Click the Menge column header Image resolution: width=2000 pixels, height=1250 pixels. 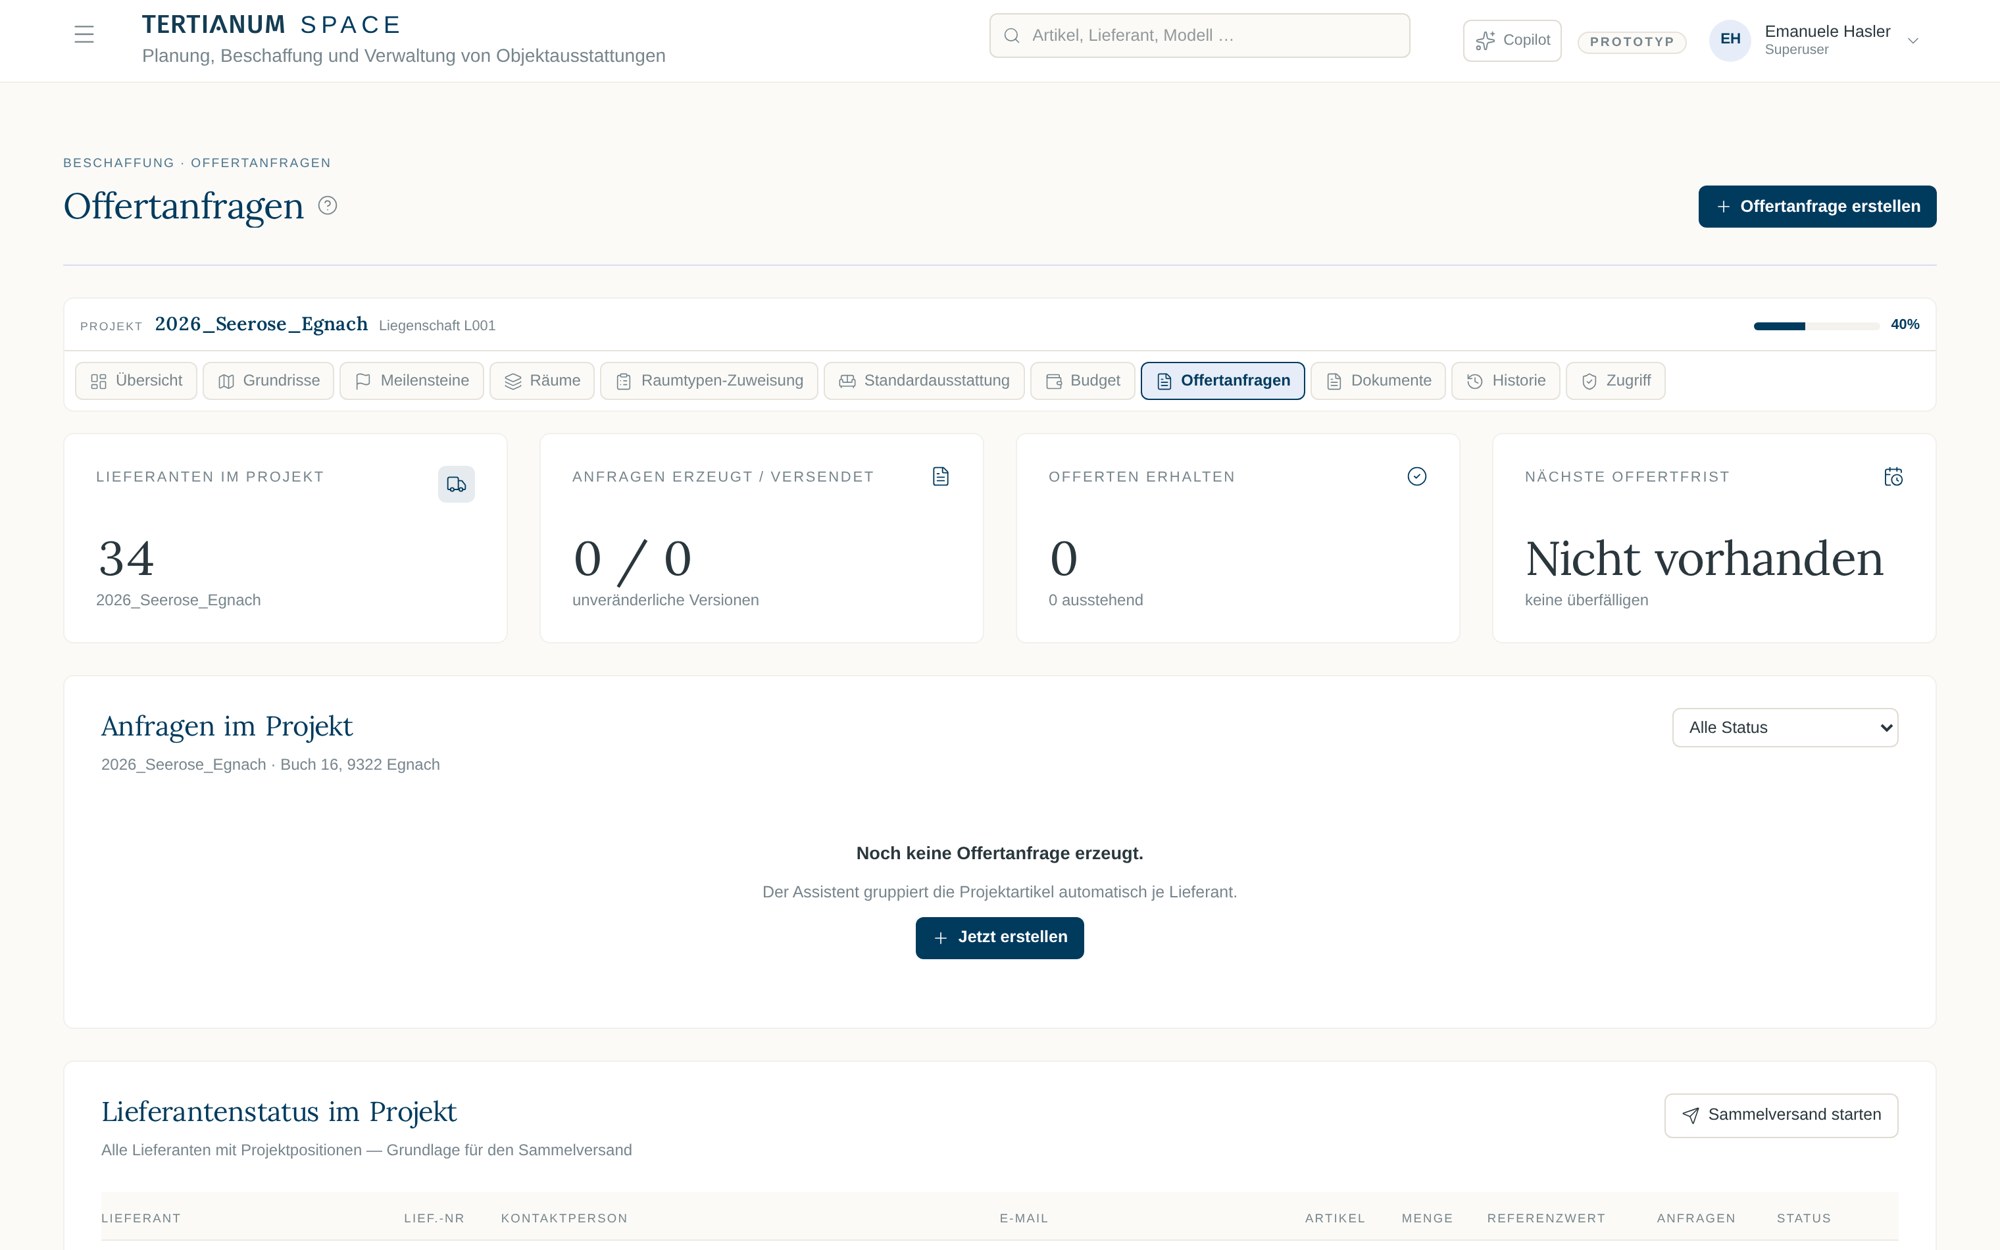pyautogui.click(x=1427, y=1219)
